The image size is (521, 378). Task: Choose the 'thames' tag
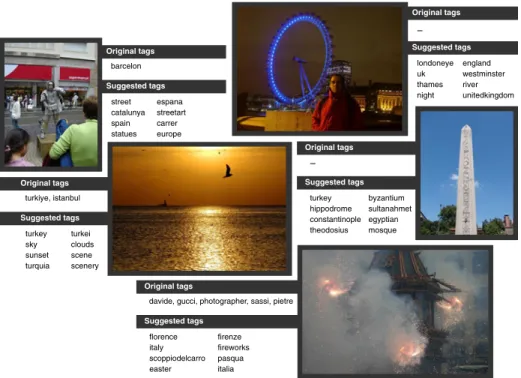[430, 85]
